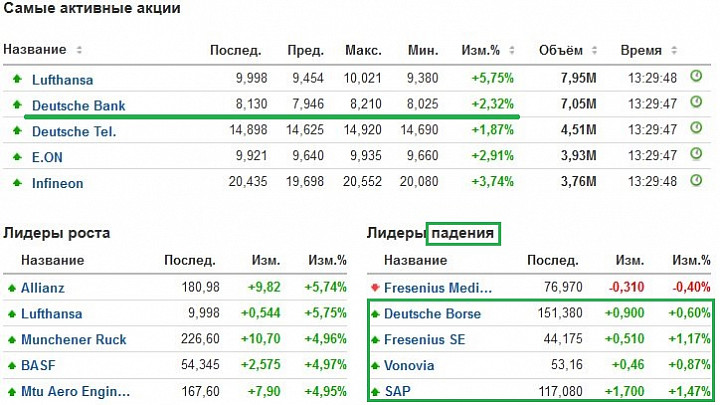
Task: Click the clock icon in Infineon row
Action: tap(696, 180)
